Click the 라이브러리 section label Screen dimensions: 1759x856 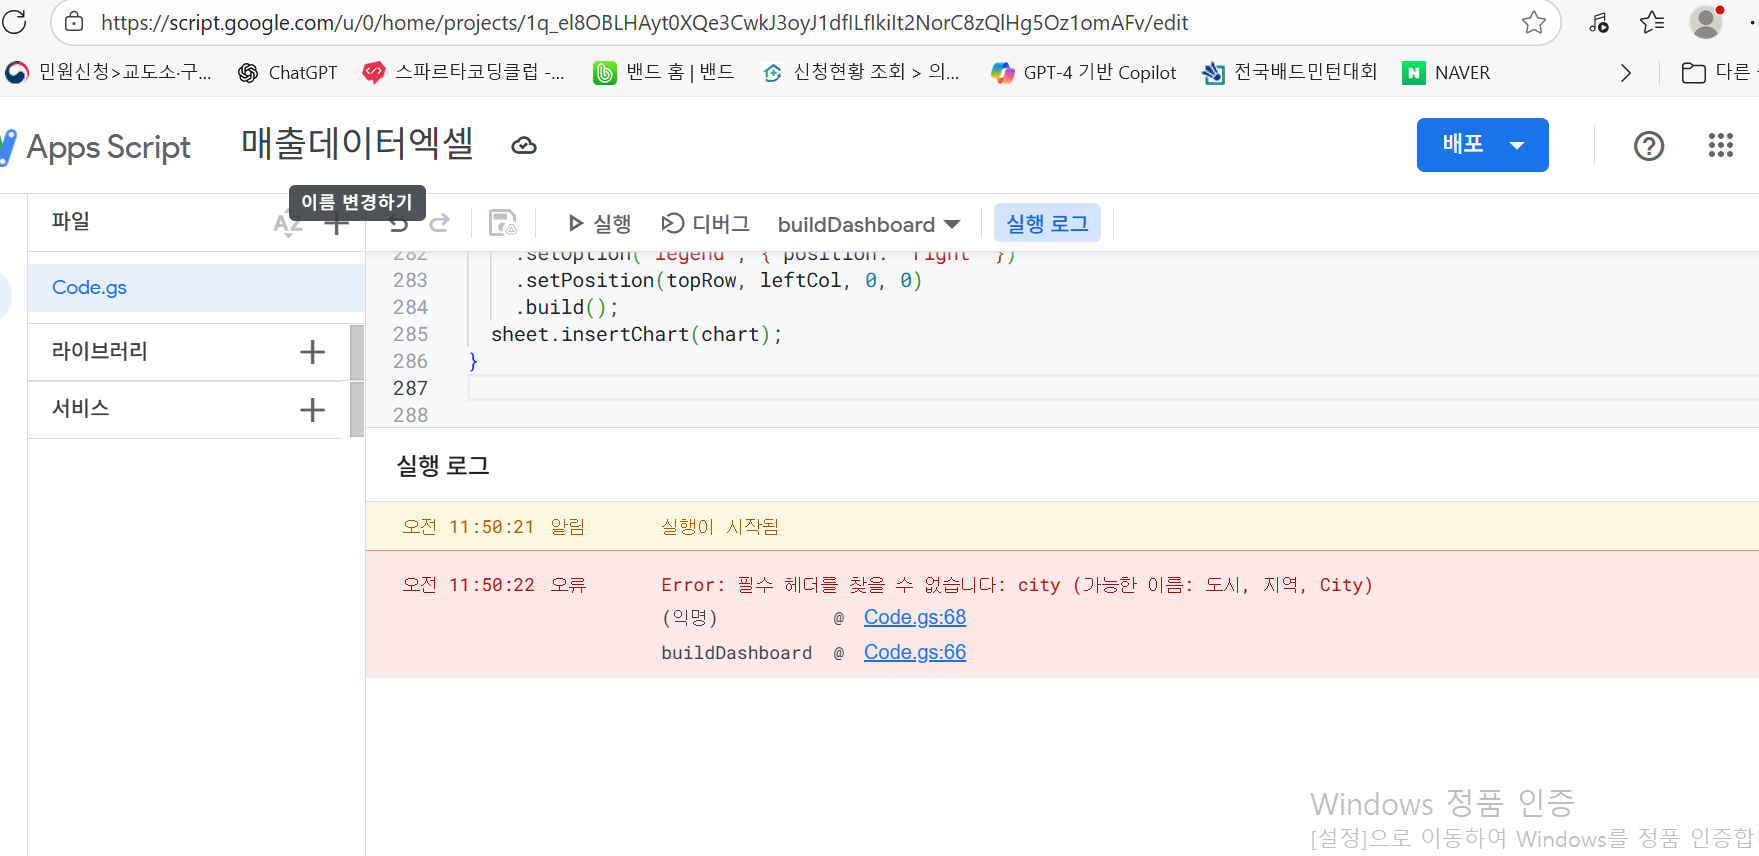[99, 351]
